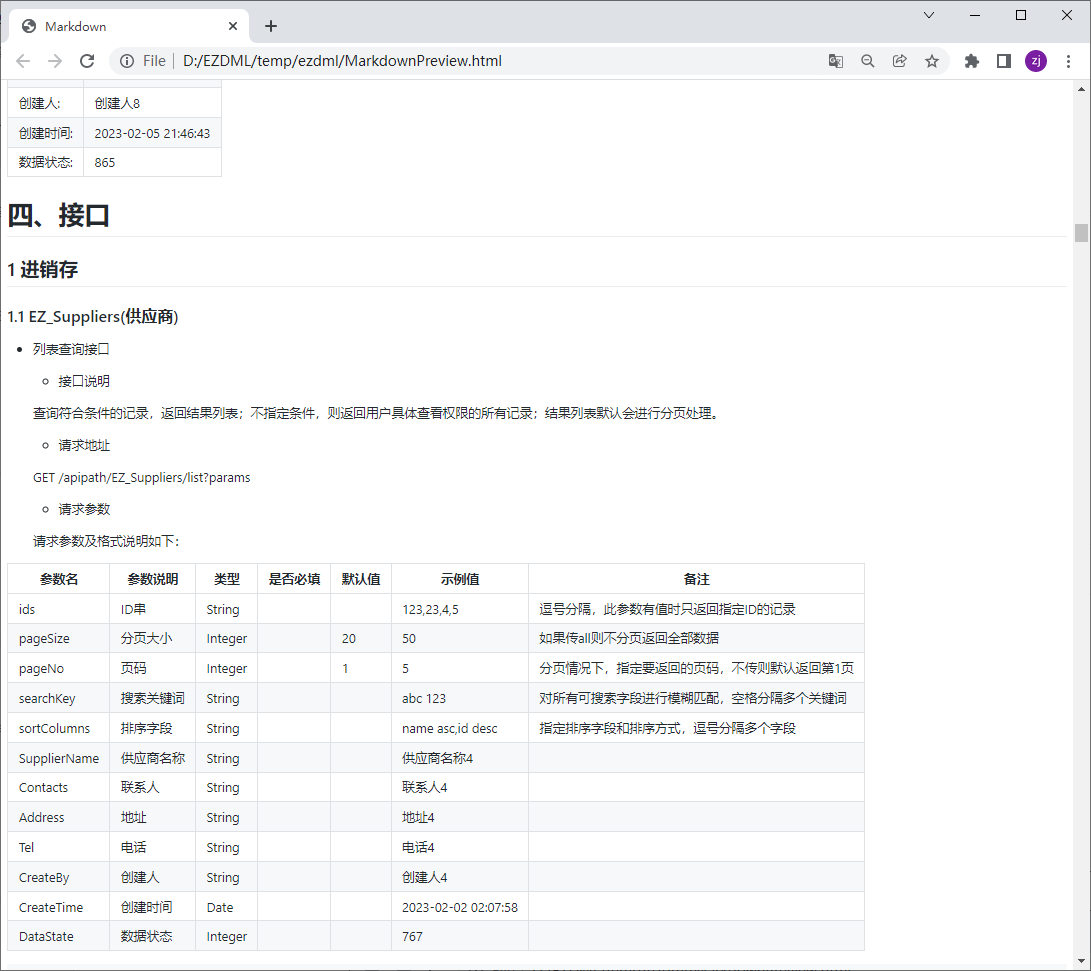Click the browser back arrow

pyautogui.click(x=23, y=61)
